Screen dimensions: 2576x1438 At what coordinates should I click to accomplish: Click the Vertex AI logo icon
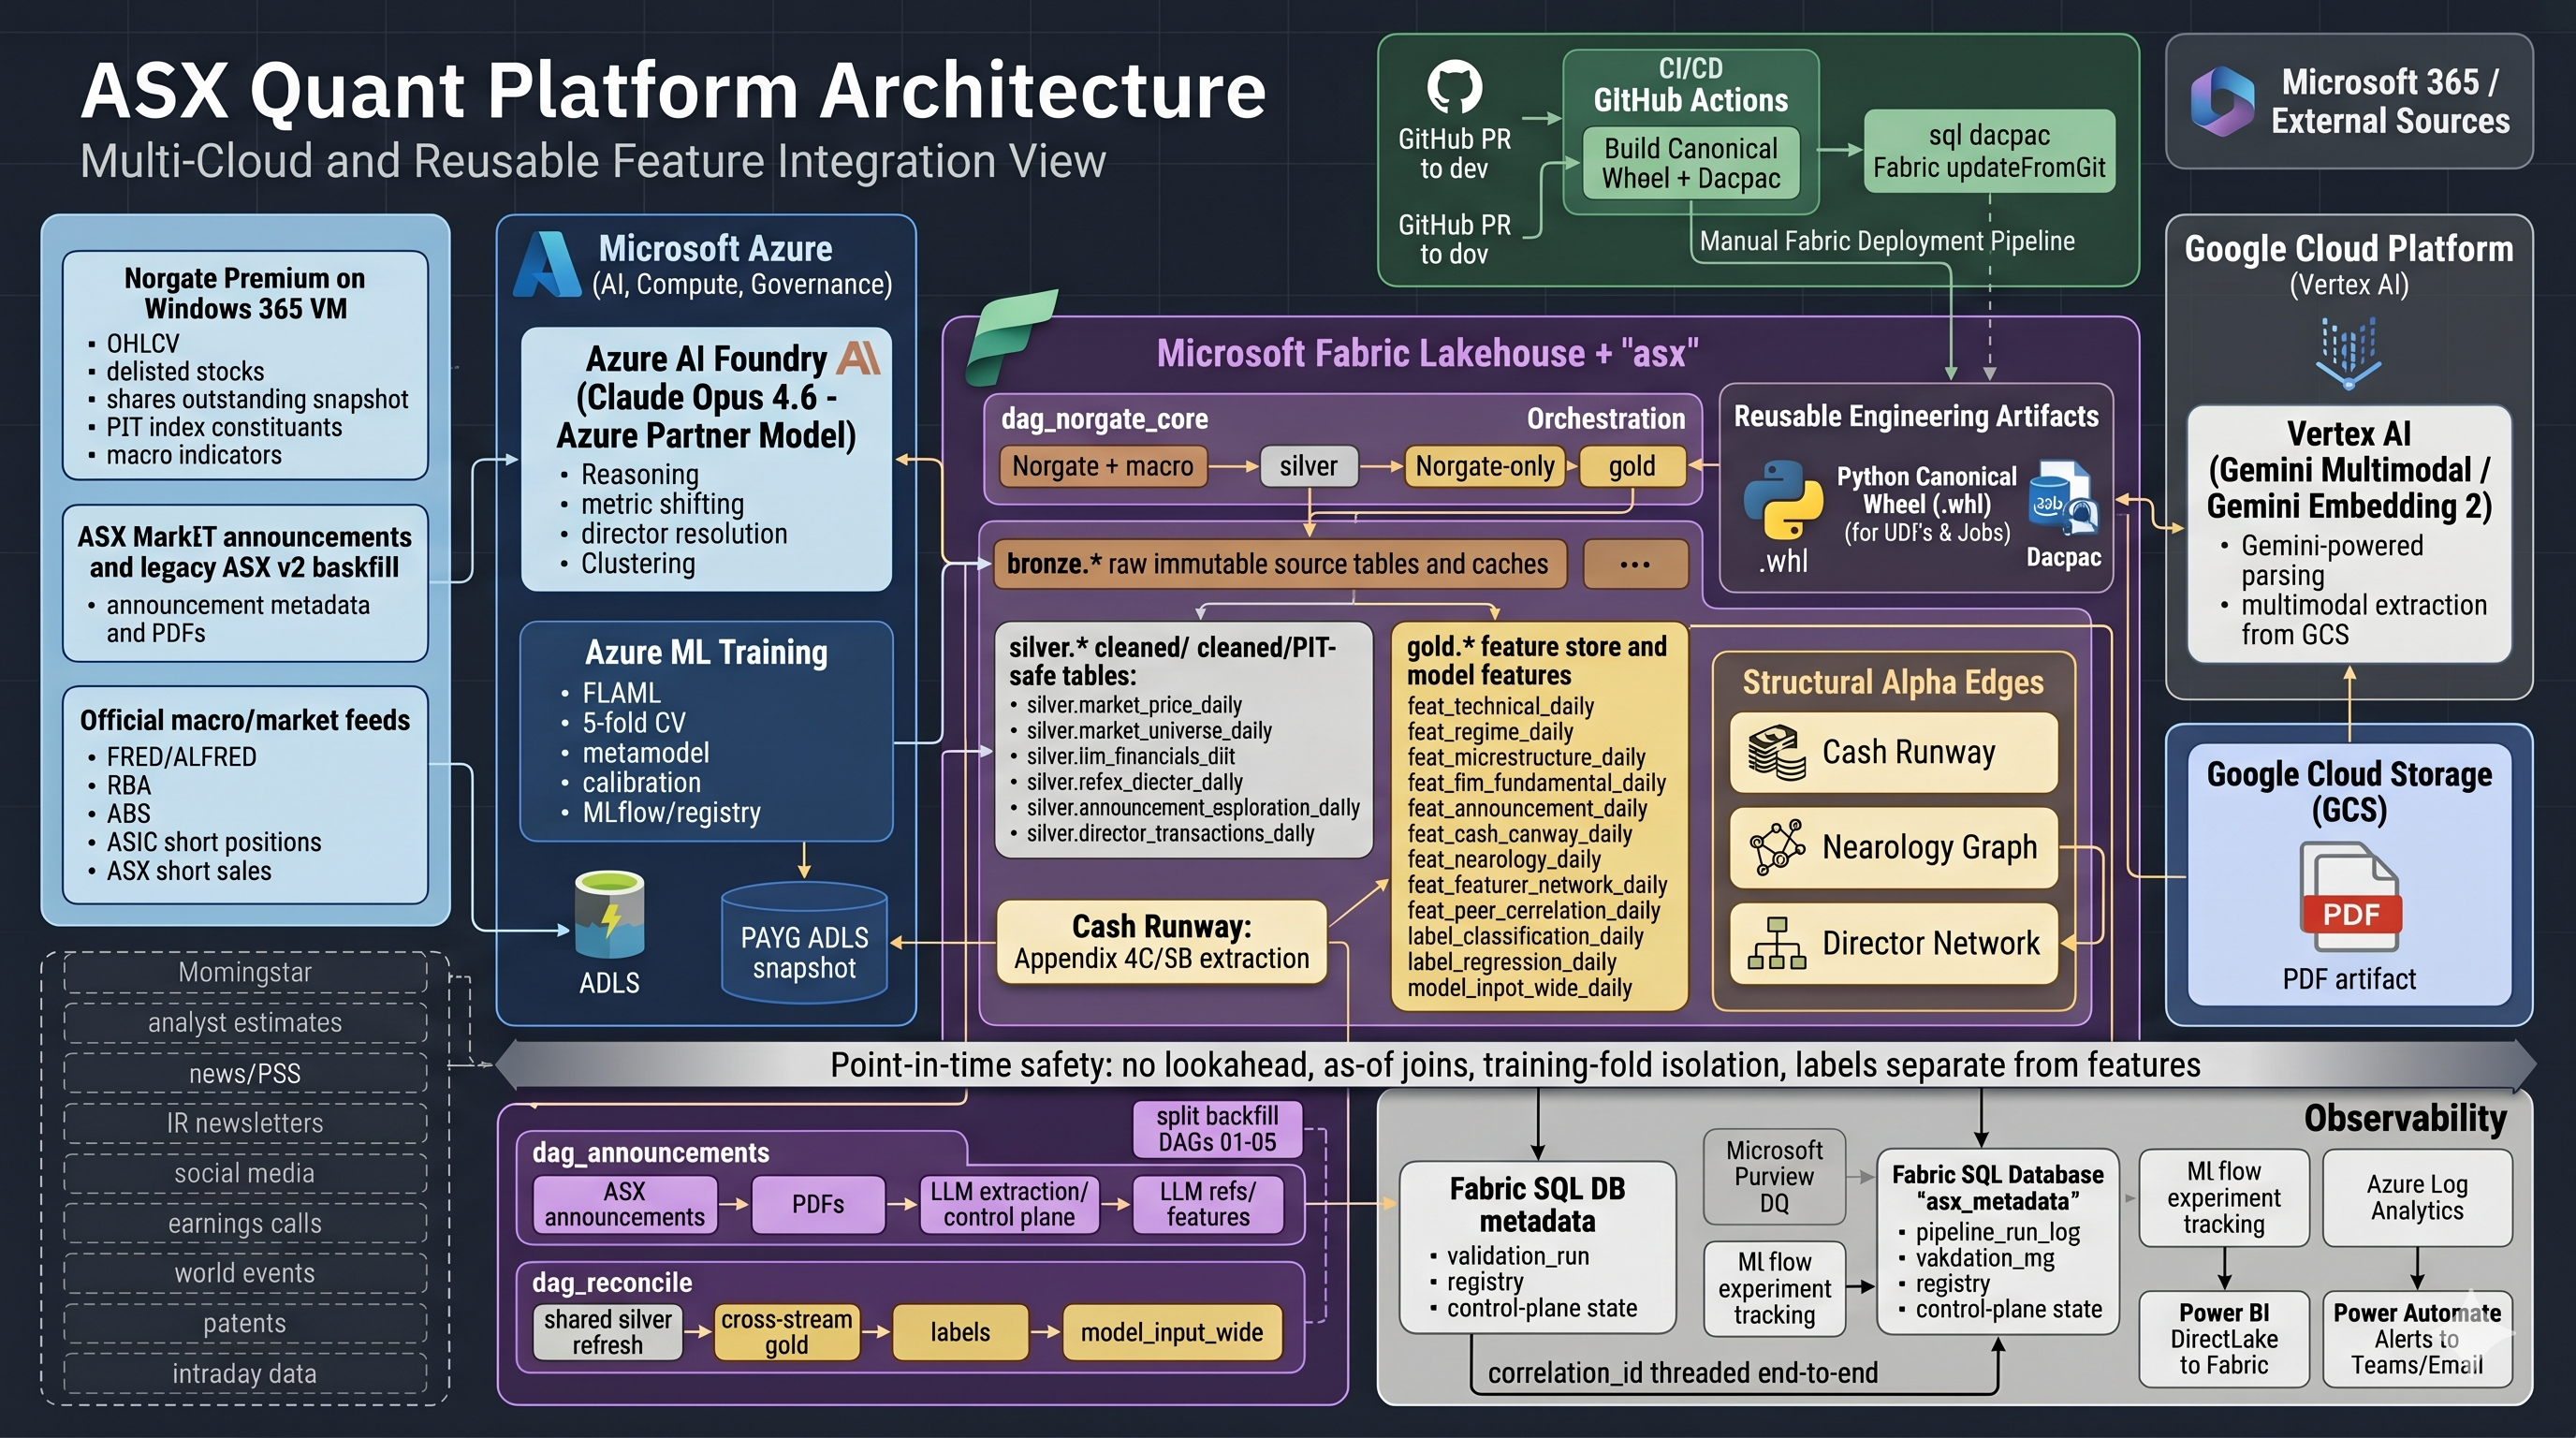tap(2348, 354)
